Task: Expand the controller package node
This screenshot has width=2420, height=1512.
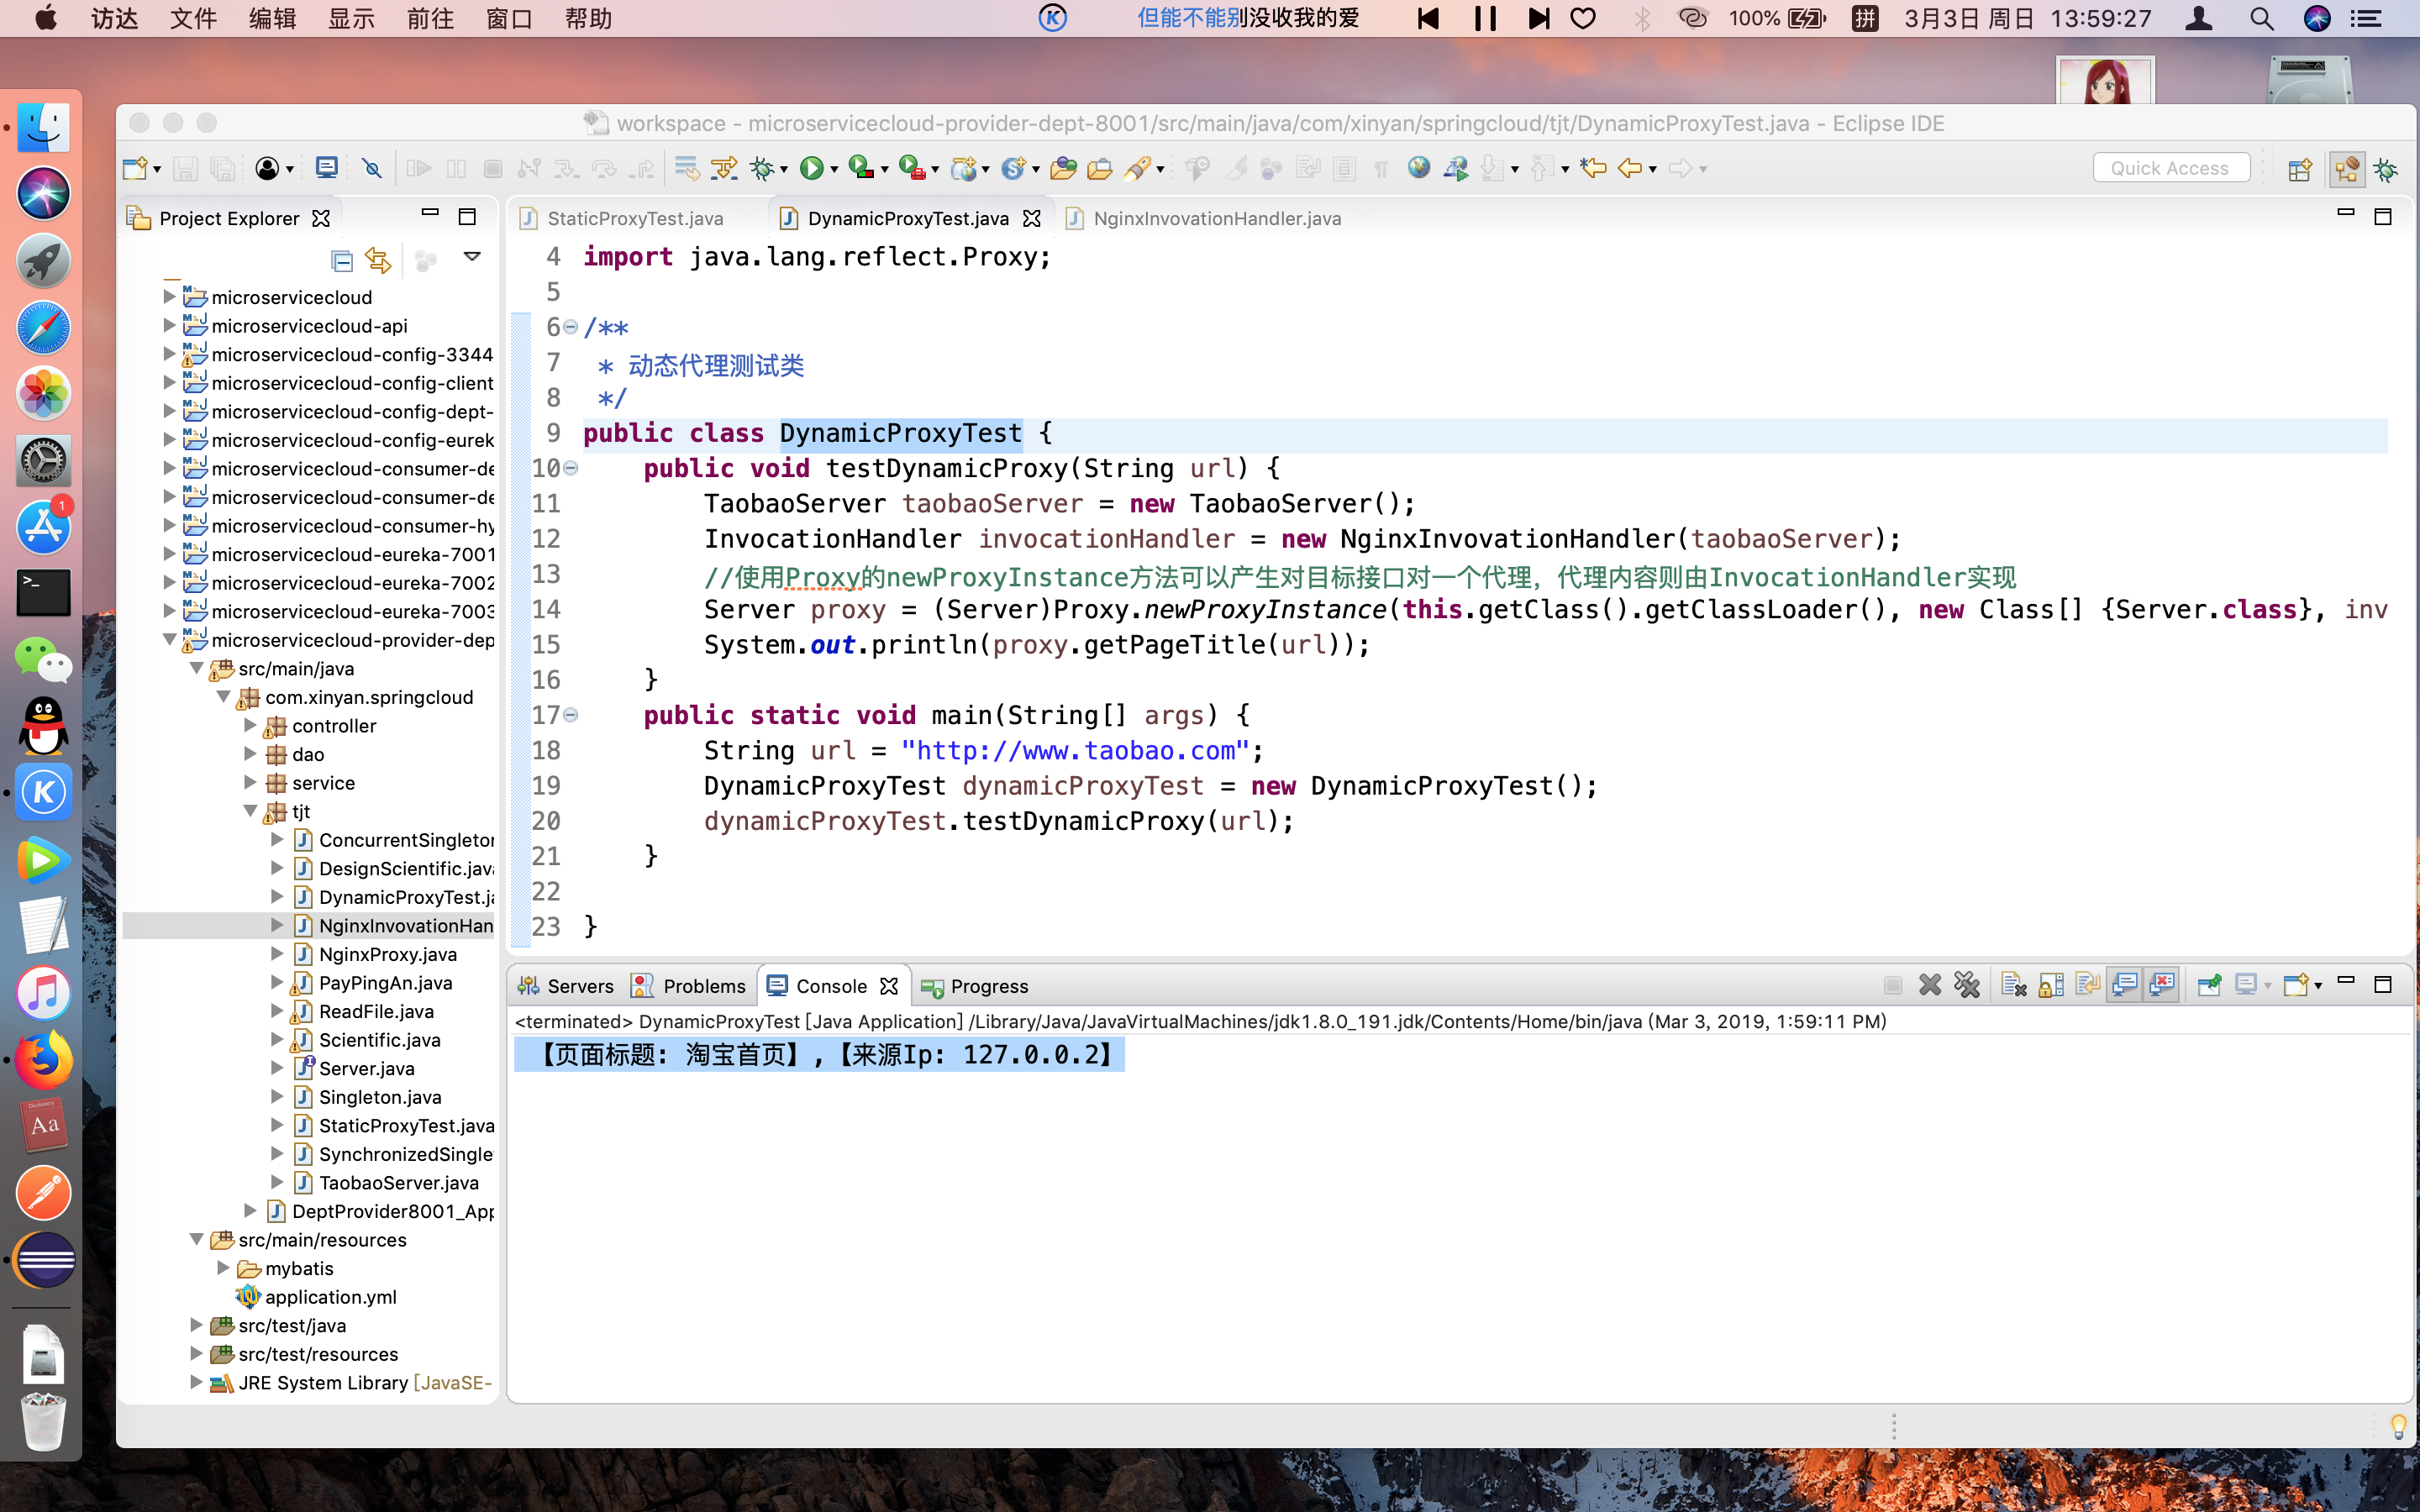Action: coord(251,726)
